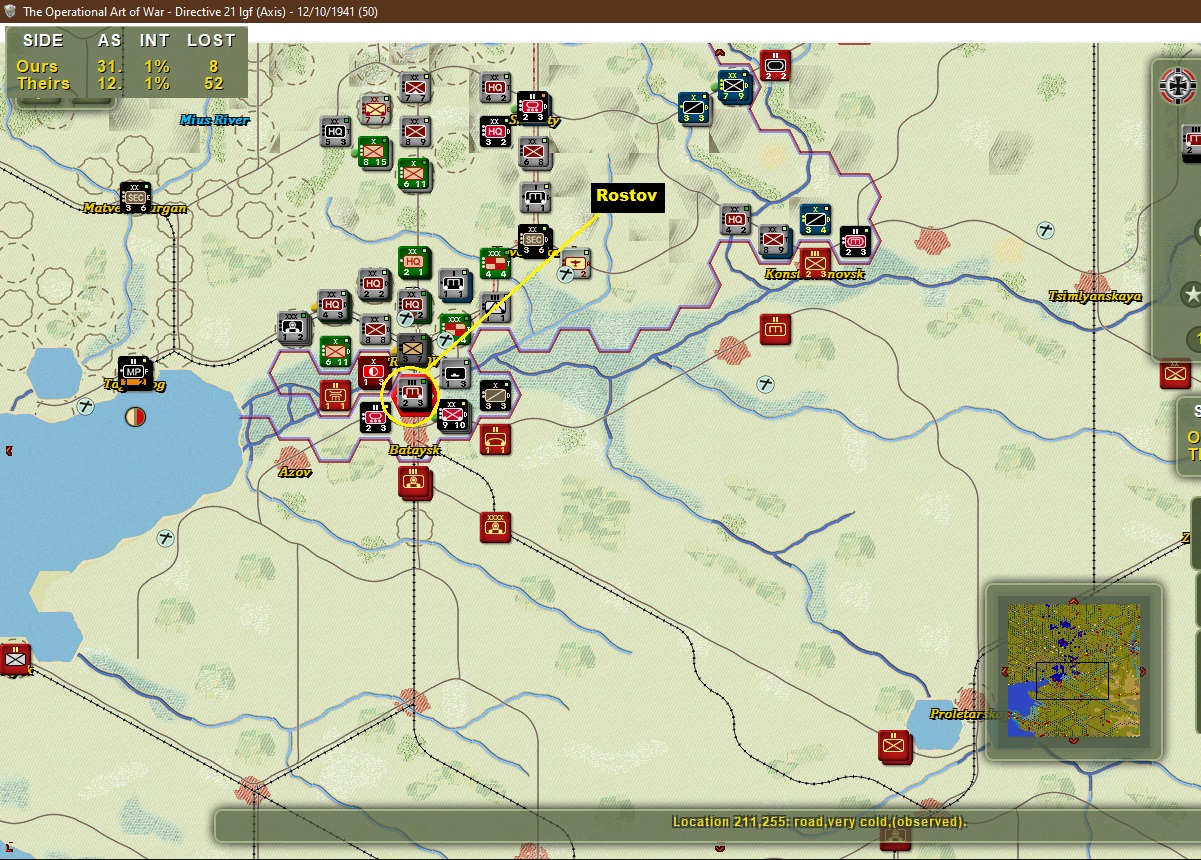
Task: Select the SEC 3-6 security unit near Rostov label
Action: [535, 240]
